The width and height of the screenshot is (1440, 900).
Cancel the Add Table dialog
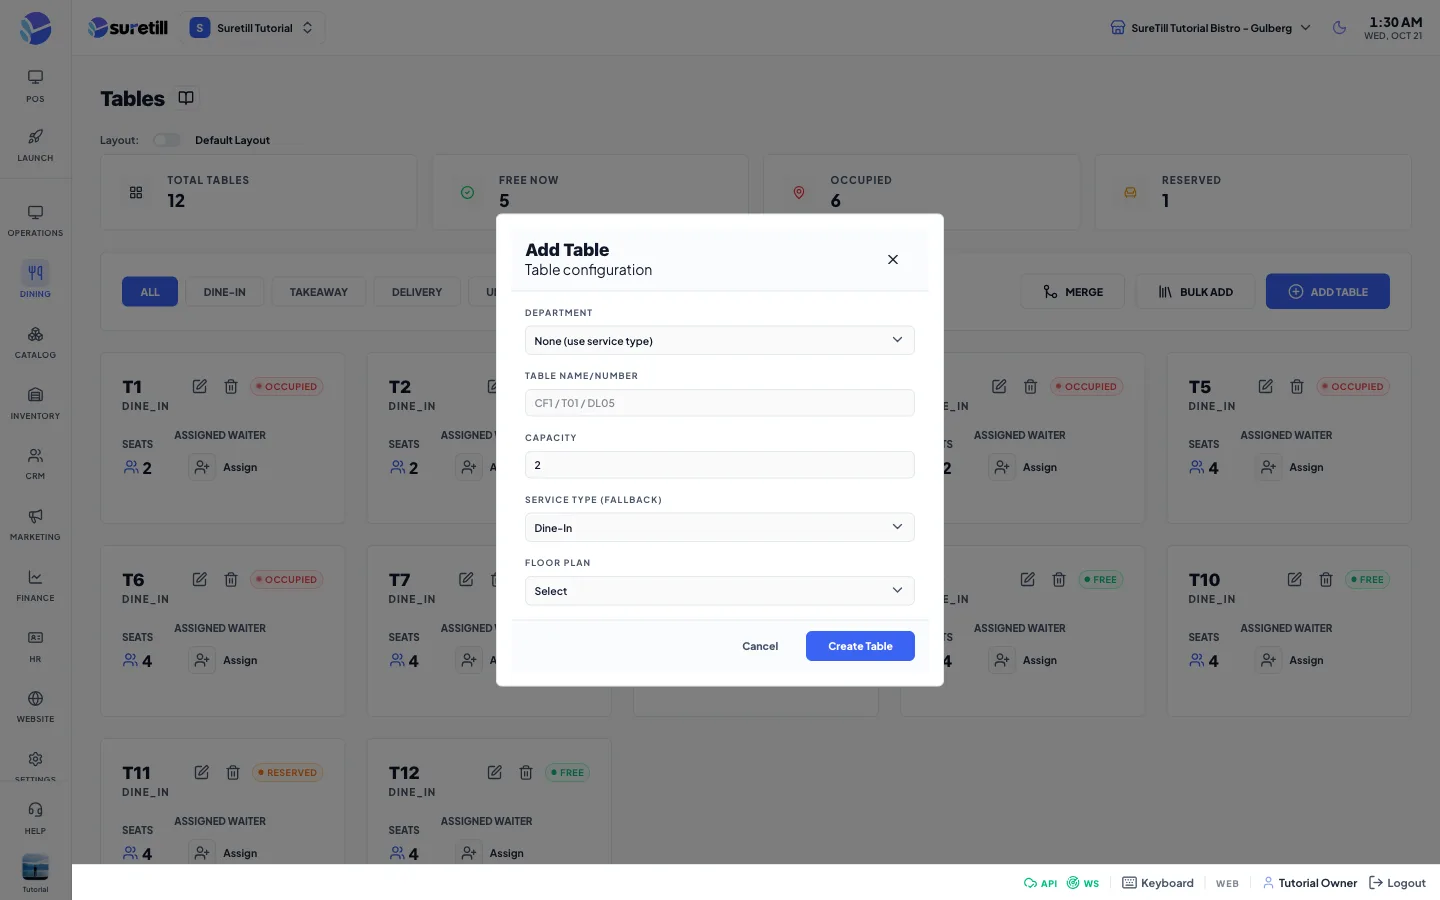point(760,646)
